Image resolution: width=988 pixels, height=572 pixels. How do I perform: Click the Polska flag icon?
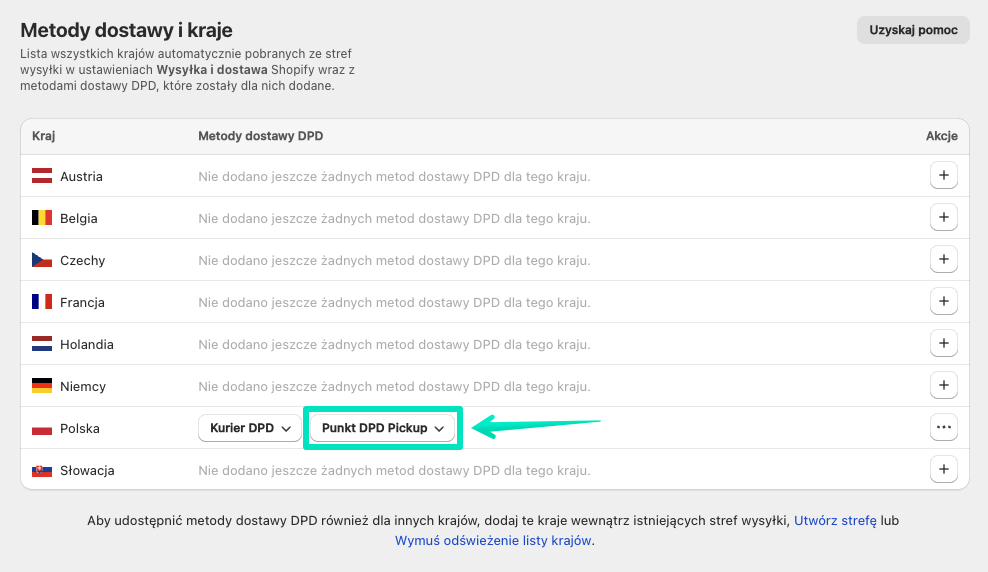[x=42, y=428]
